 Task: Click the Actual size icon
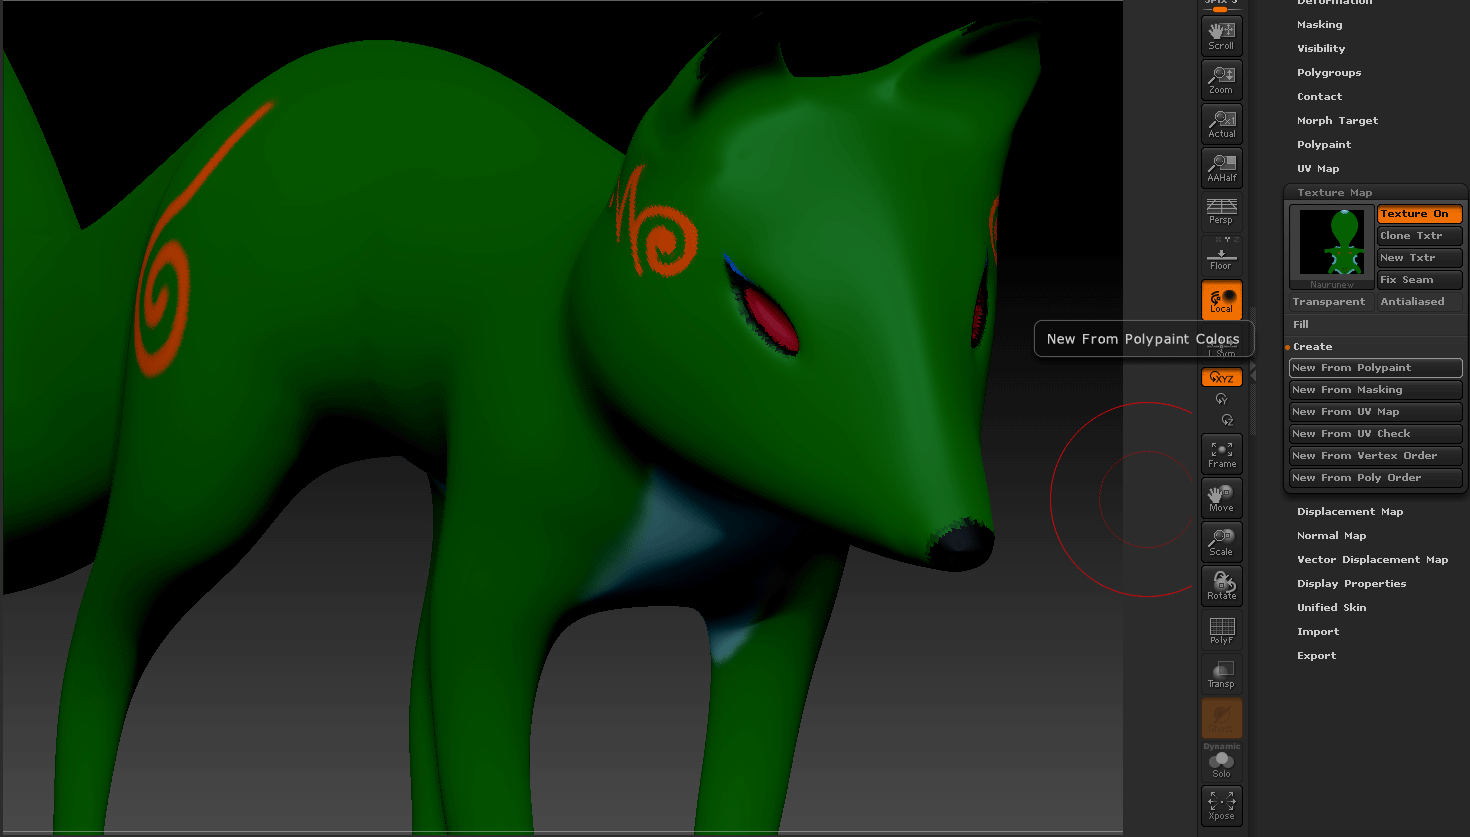tap(1221, 124)
